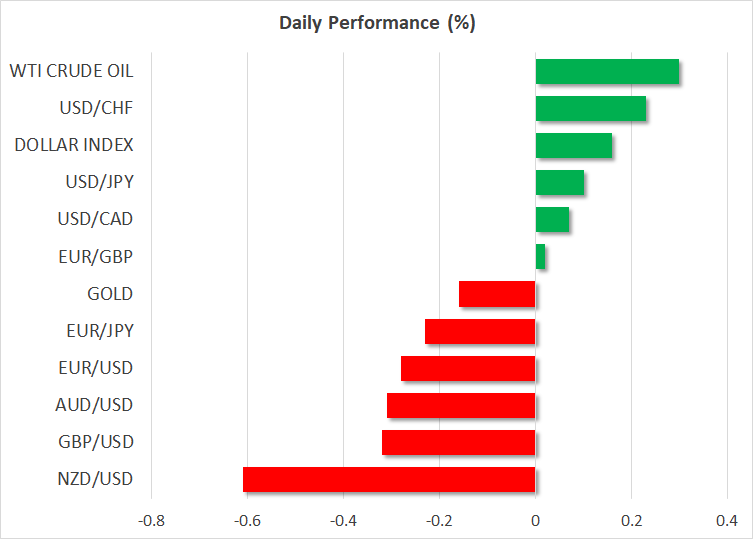Click the long NZD/USD red bar

point(389,479)
